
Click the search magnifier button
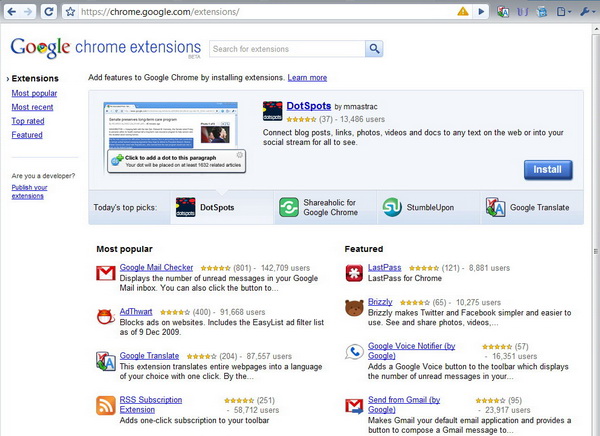pos(374,49)
